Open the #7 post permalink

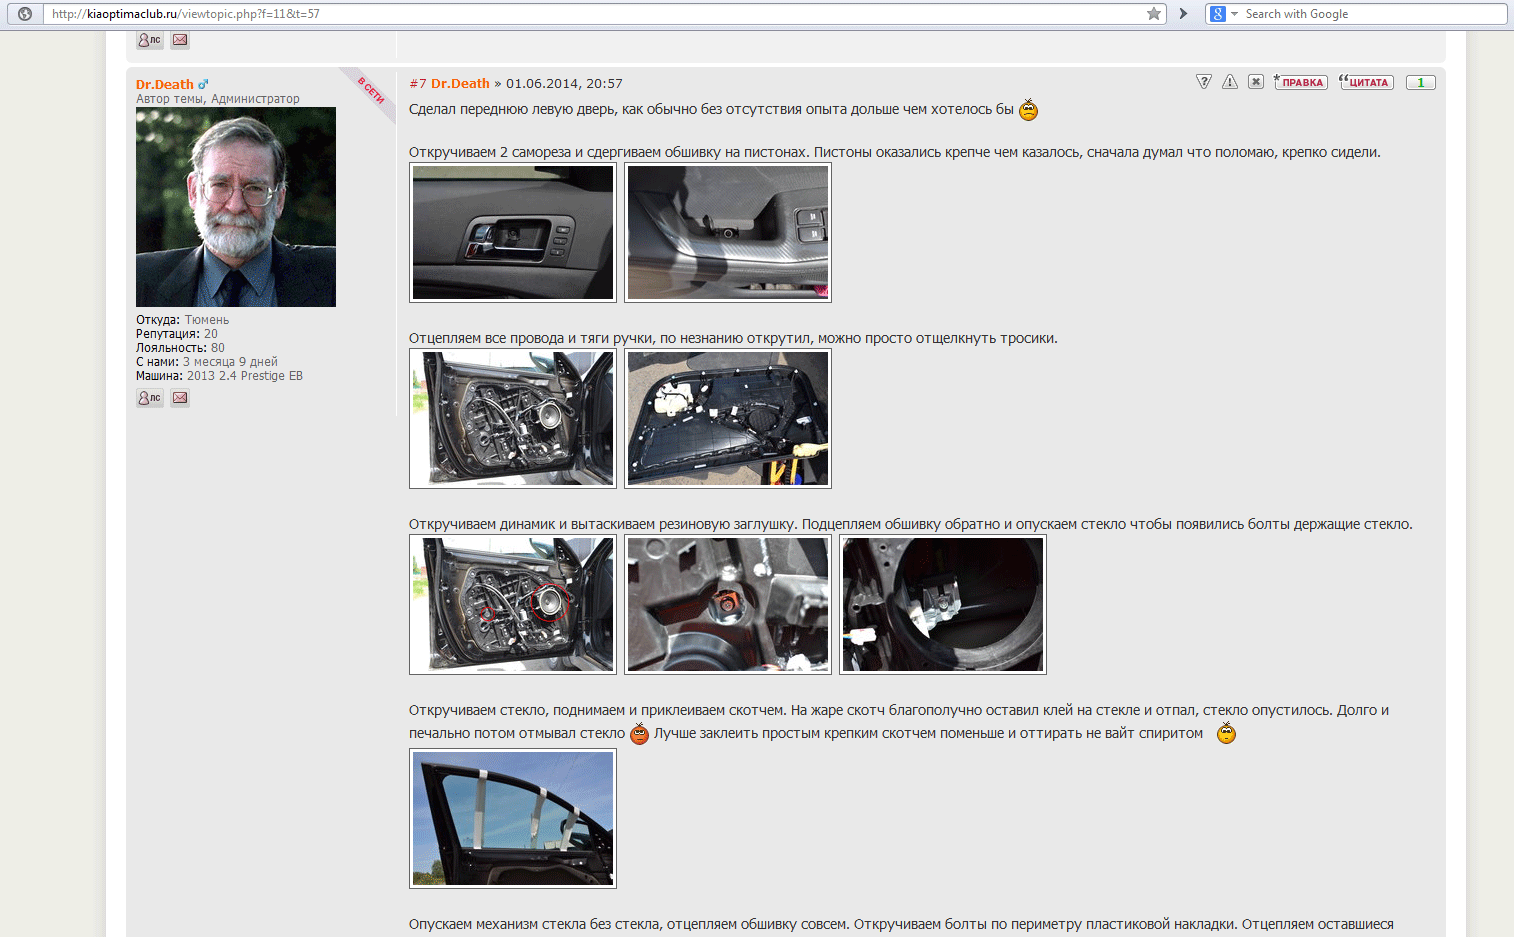418,84
